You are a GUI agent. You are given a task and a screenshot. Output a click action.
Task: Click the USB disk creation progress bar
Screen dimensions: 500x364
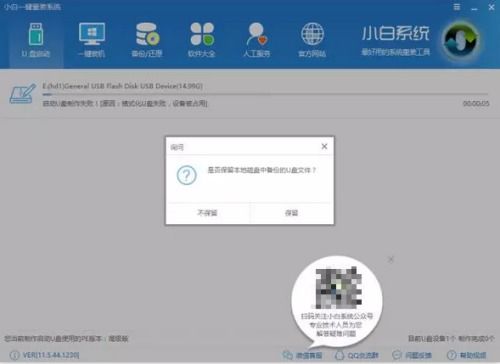(265, 95)
